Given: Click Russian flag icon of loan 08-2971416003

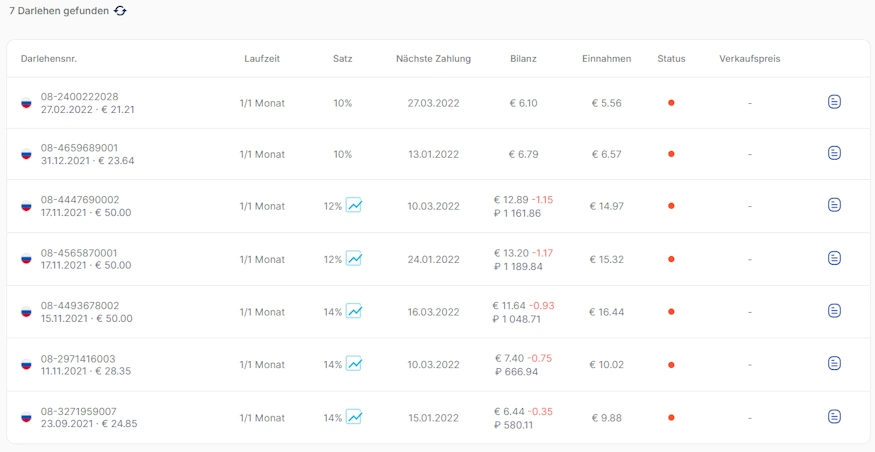Looking at the screenshot, I should [26, 365].
